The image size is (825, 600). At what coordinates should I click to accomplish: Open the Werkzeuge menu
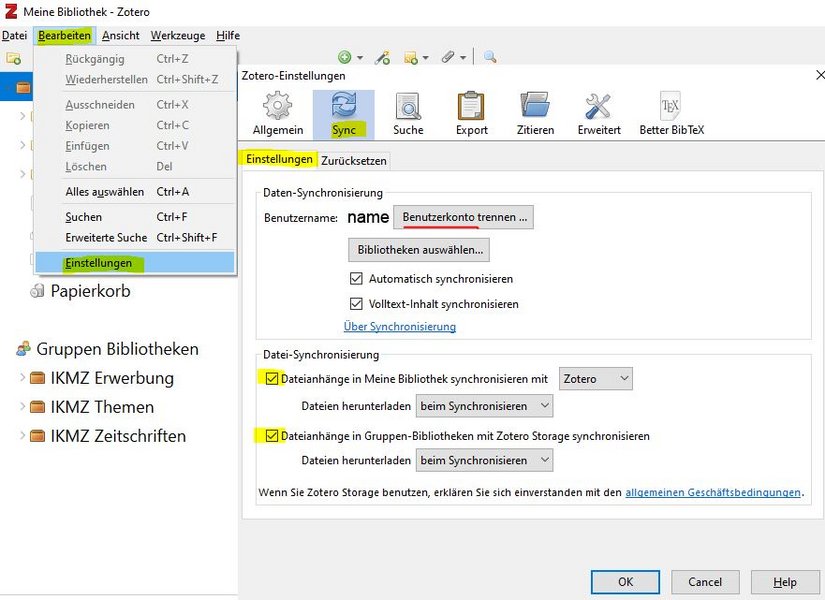pos(178,35)
